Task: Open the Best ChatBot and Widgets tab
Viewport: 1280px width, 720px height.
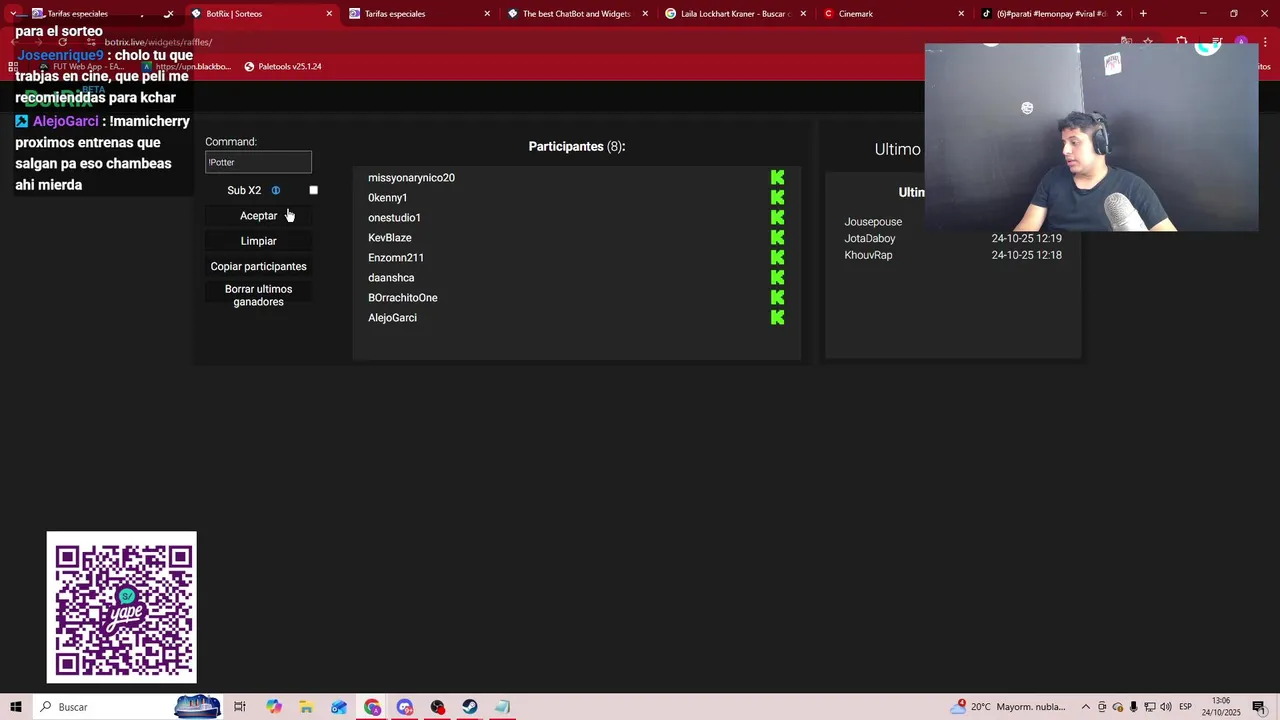Action: coord(575,14)
